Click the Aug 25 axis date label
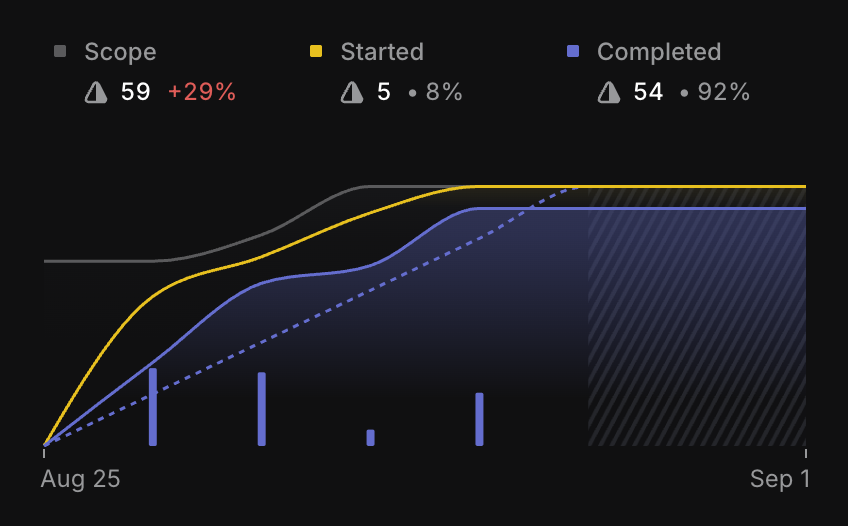 80,479
